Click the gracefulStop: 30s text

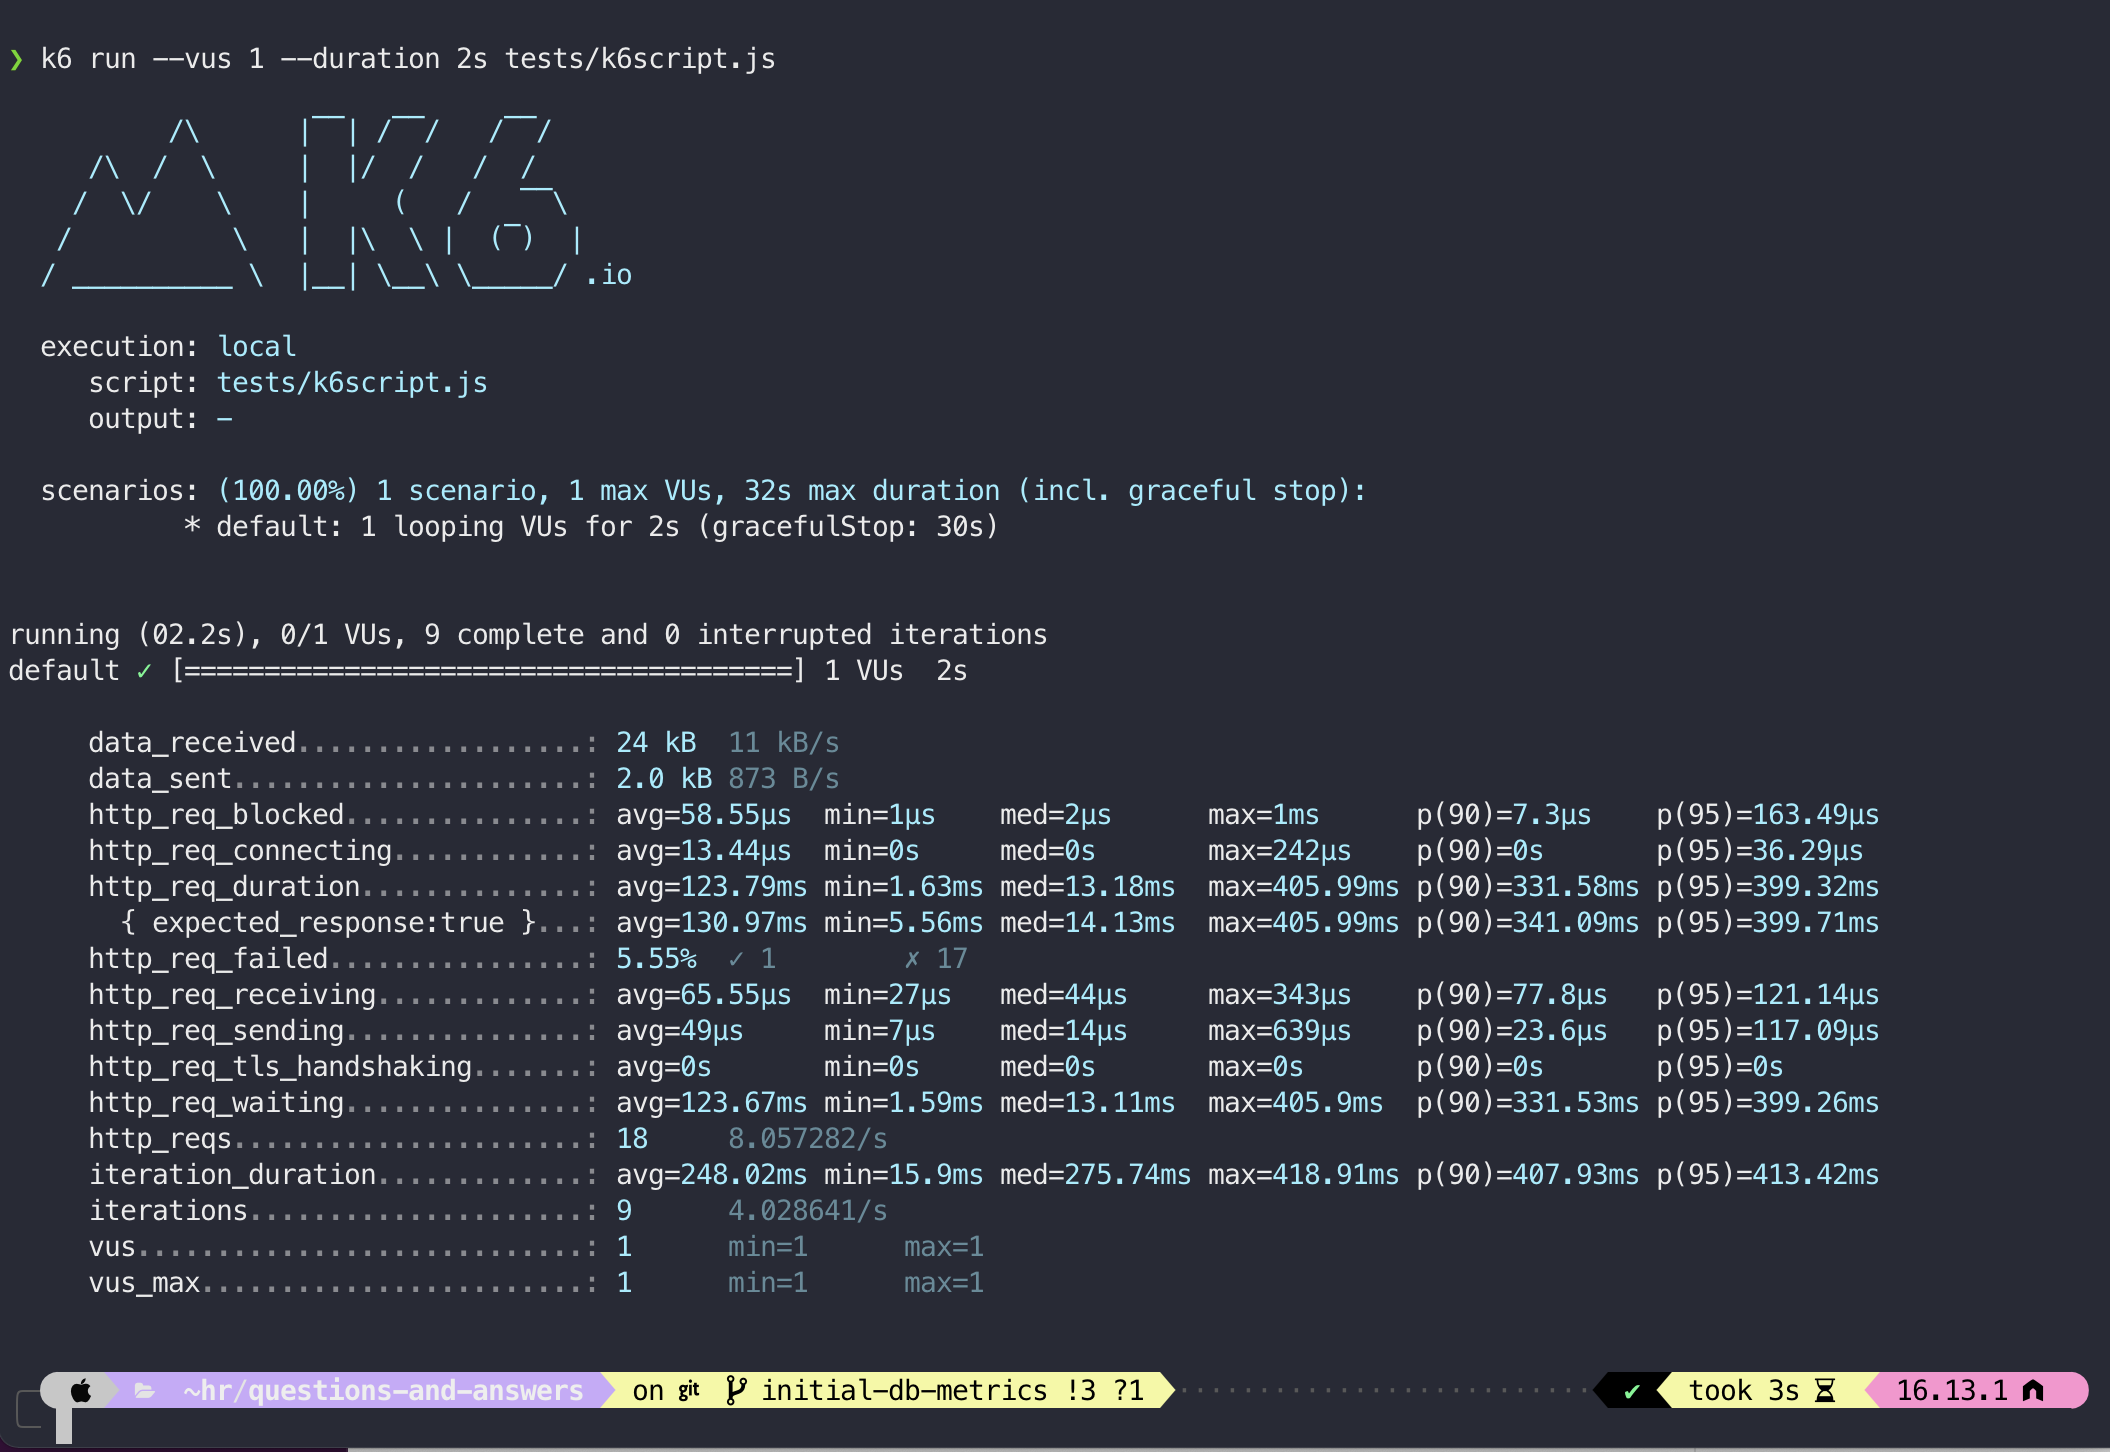click(848, 527)
